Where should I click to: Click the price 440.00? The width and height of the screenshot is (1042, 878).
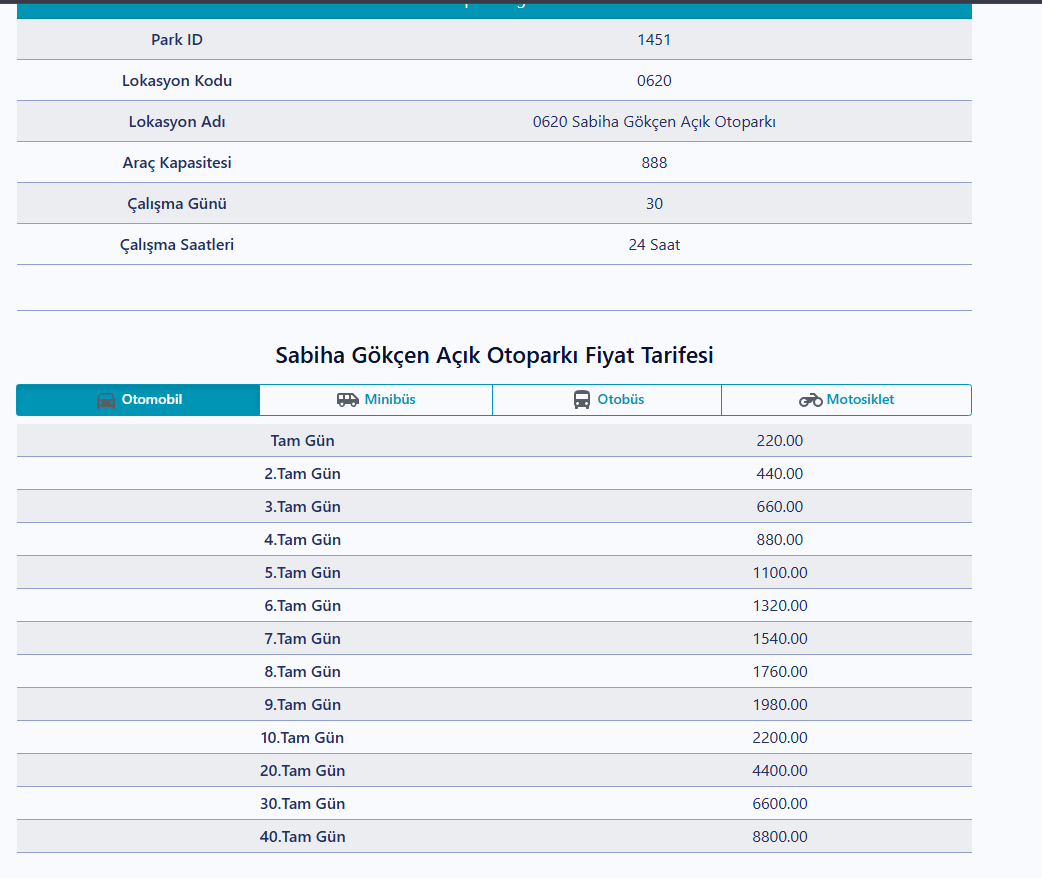click(780, 474)
